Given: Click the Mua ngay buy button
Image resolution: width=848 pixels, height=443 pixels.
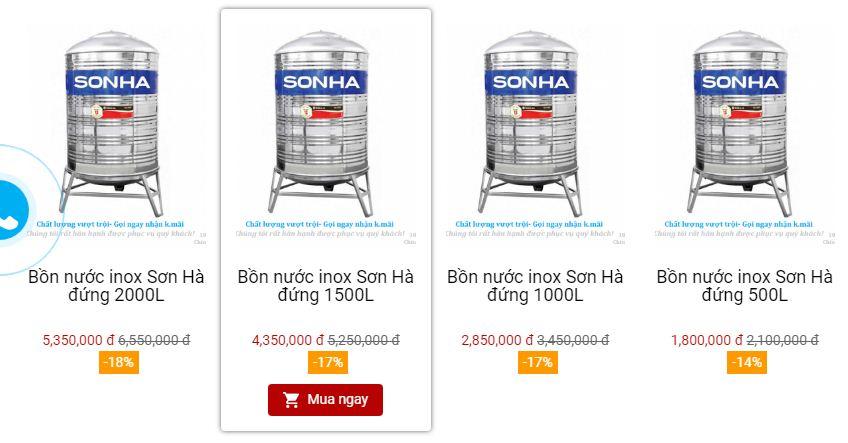Looking at the screenshot, I should tap(325, 400).
